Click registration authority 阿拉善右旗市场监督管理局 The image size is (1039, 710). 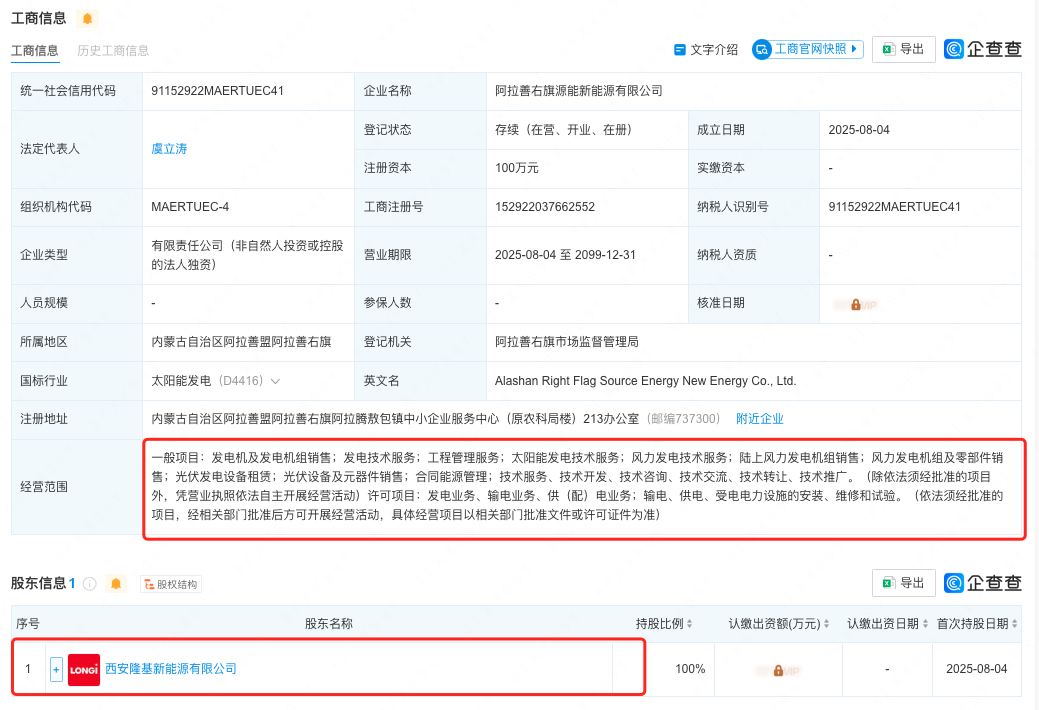click(567, 342)
